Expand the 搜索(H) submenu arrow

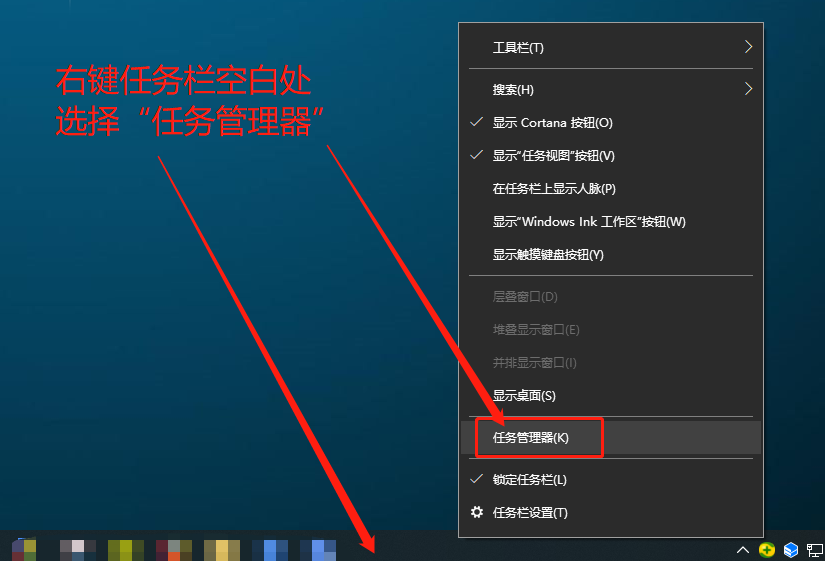[x=747, y=89]
